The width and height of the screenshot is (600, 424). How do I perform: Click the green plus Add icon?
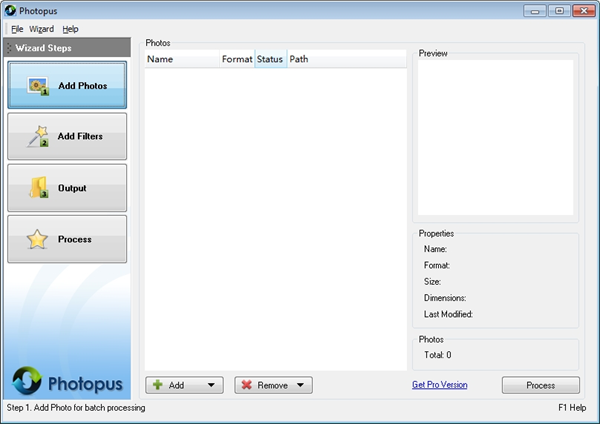[158, 385]
